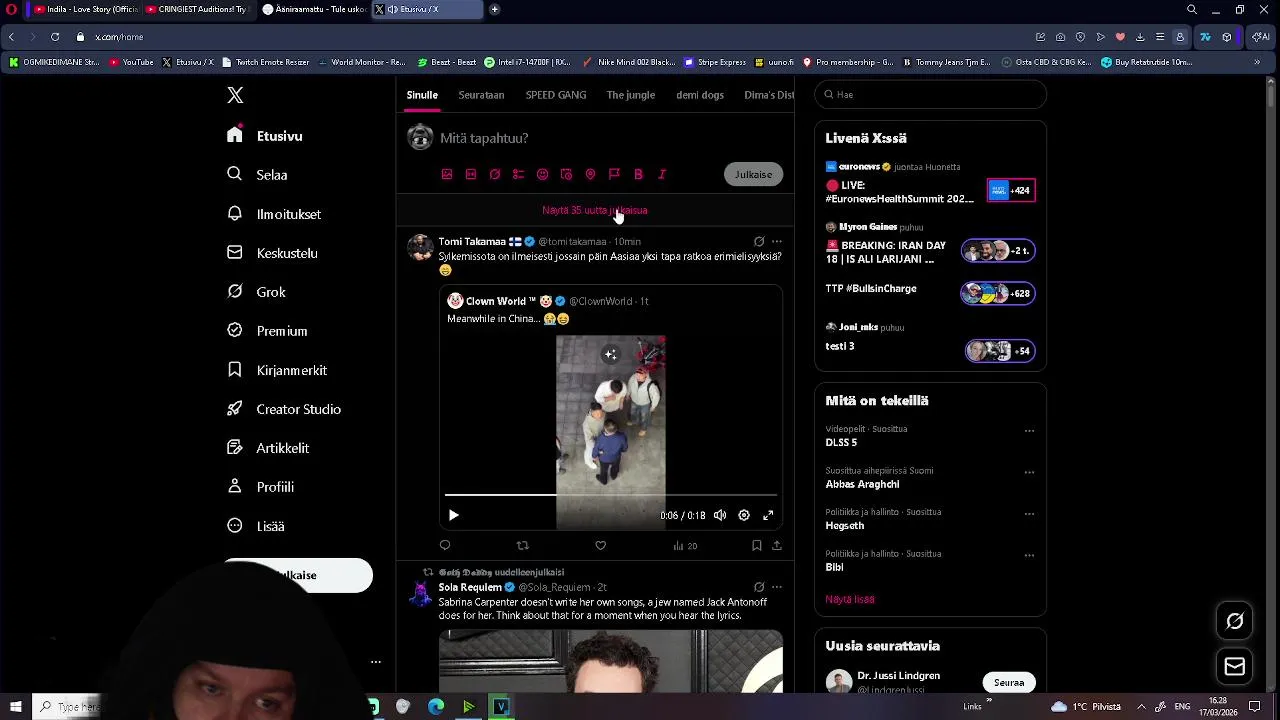
Task: Schedule the post with calendar icon
Action: tap(566, 174)
